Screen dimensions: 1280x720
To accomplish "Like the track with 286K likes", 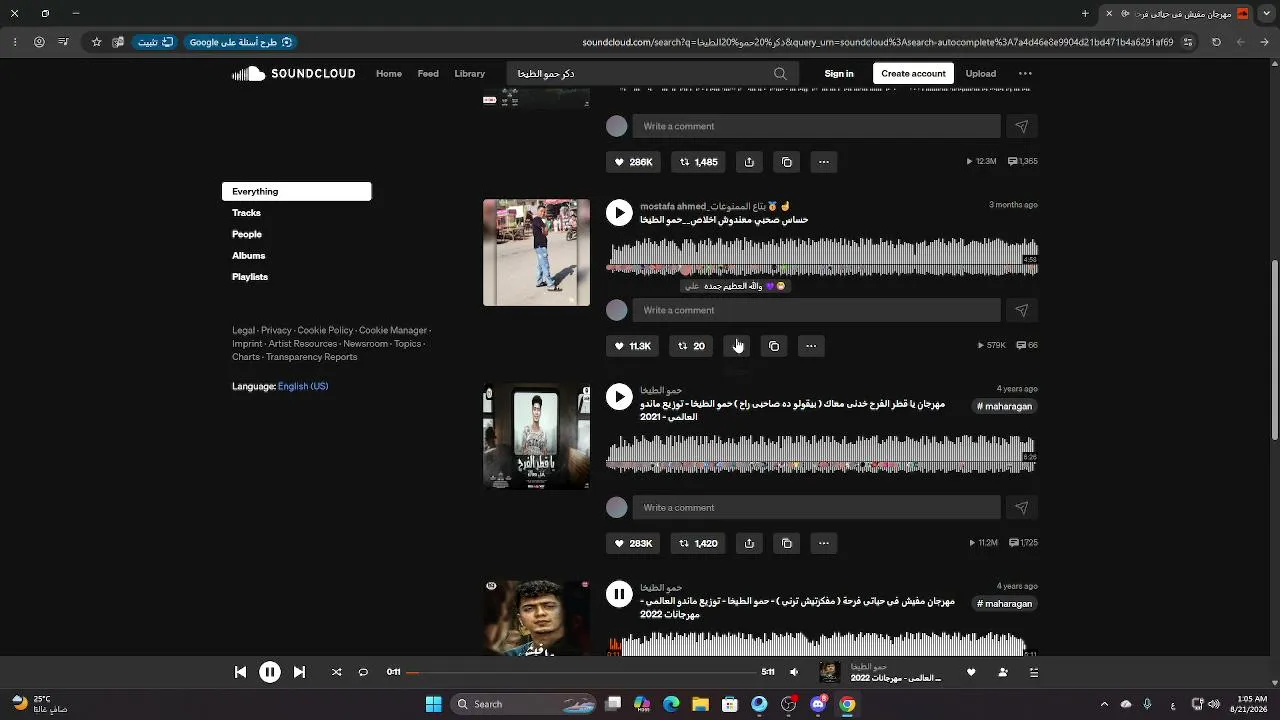I will click(x=634, y=162).
